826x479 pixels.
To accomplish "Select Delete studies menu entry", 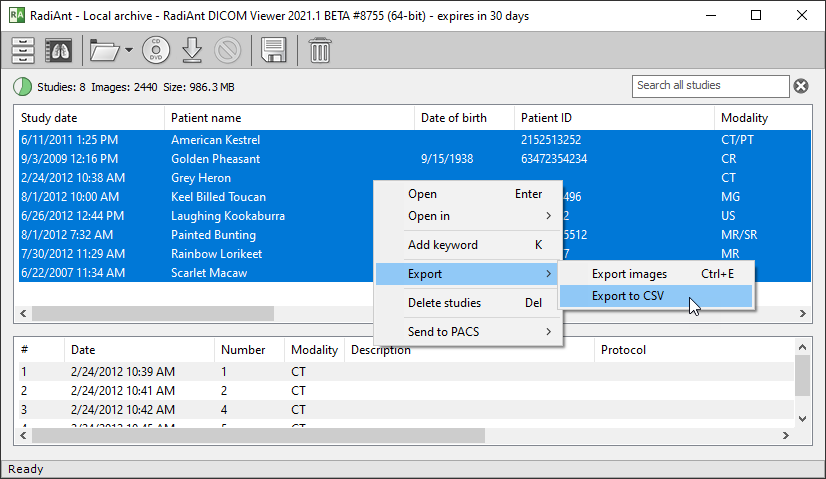I will point(468,303).
